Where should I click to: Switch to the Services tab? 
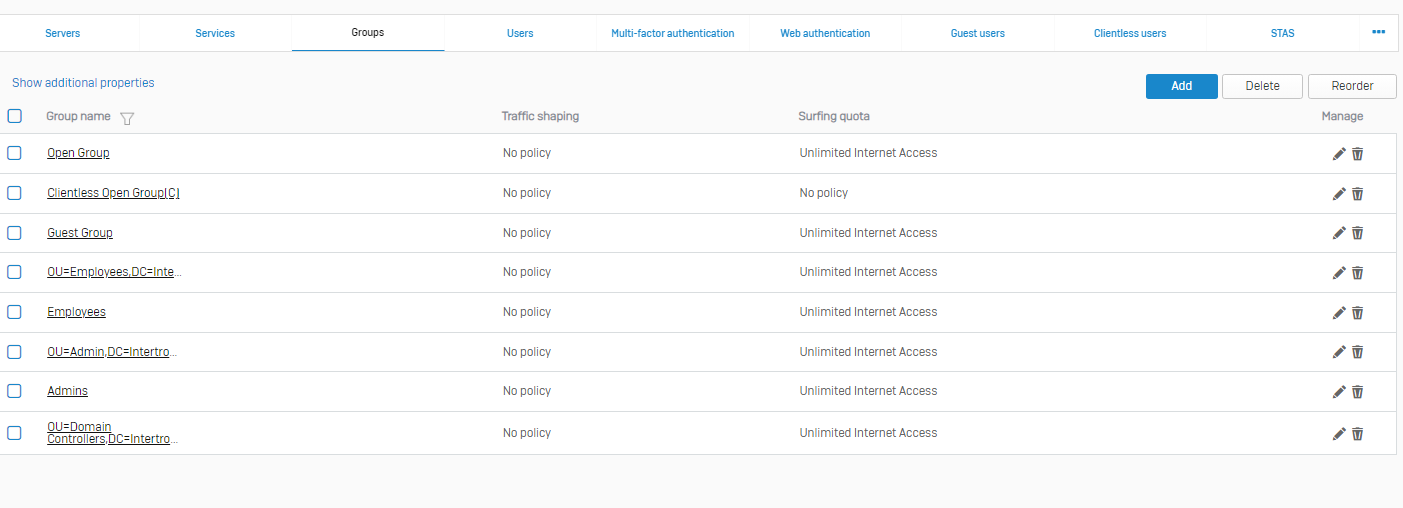coord(215,33)
